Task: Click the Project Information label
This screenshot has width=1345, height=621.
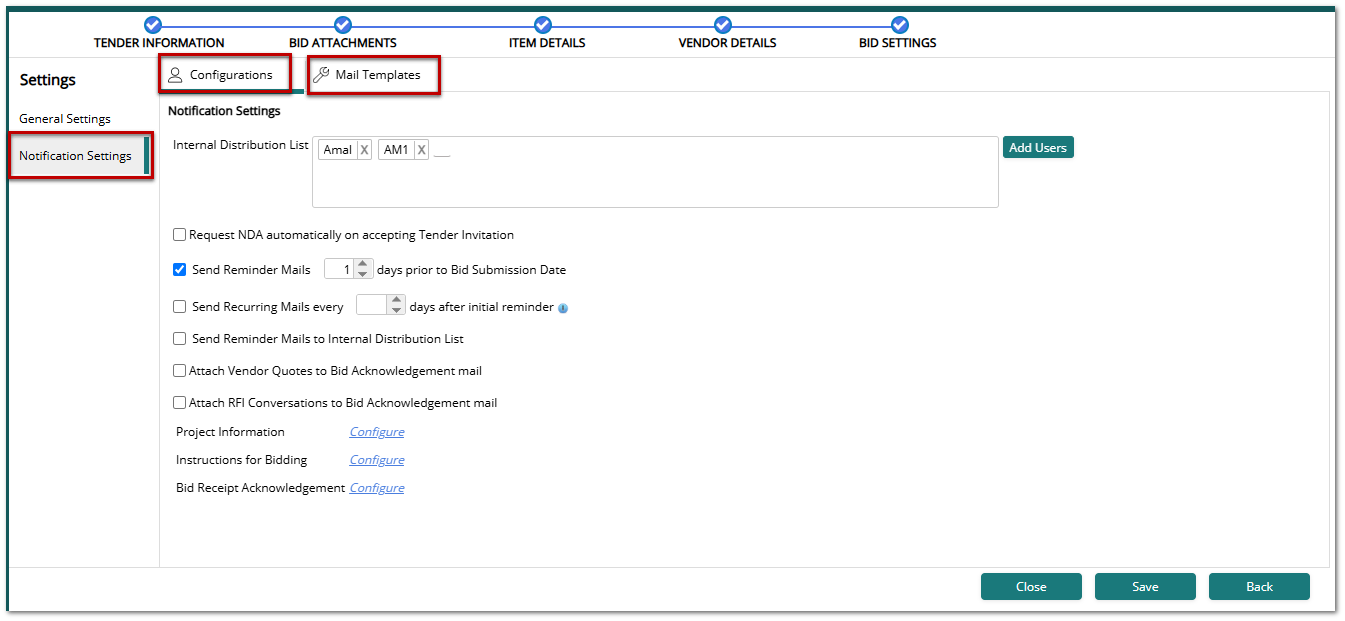Action: 230,432
